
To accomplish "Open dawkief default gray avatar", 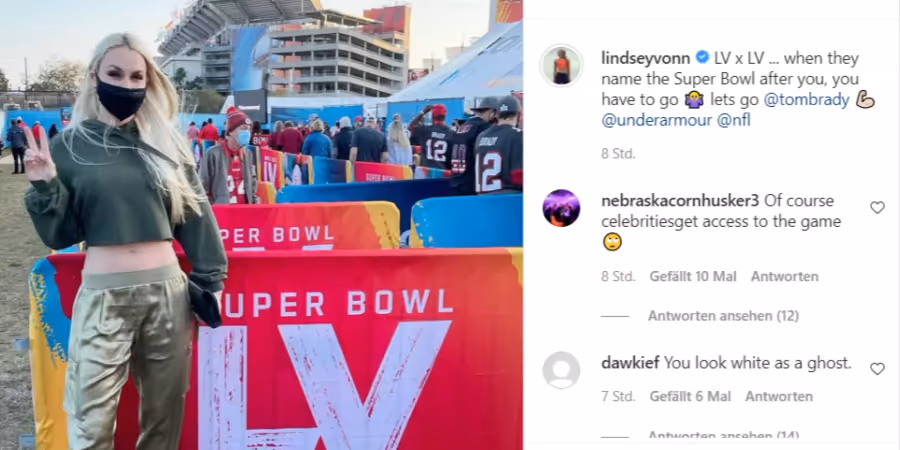I will click(x=561, y=370).
